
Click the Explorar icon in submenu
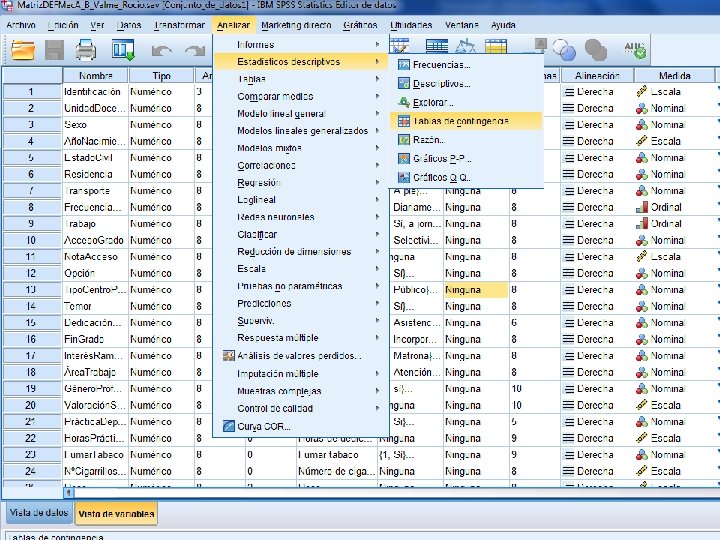(x=404, y=102)
